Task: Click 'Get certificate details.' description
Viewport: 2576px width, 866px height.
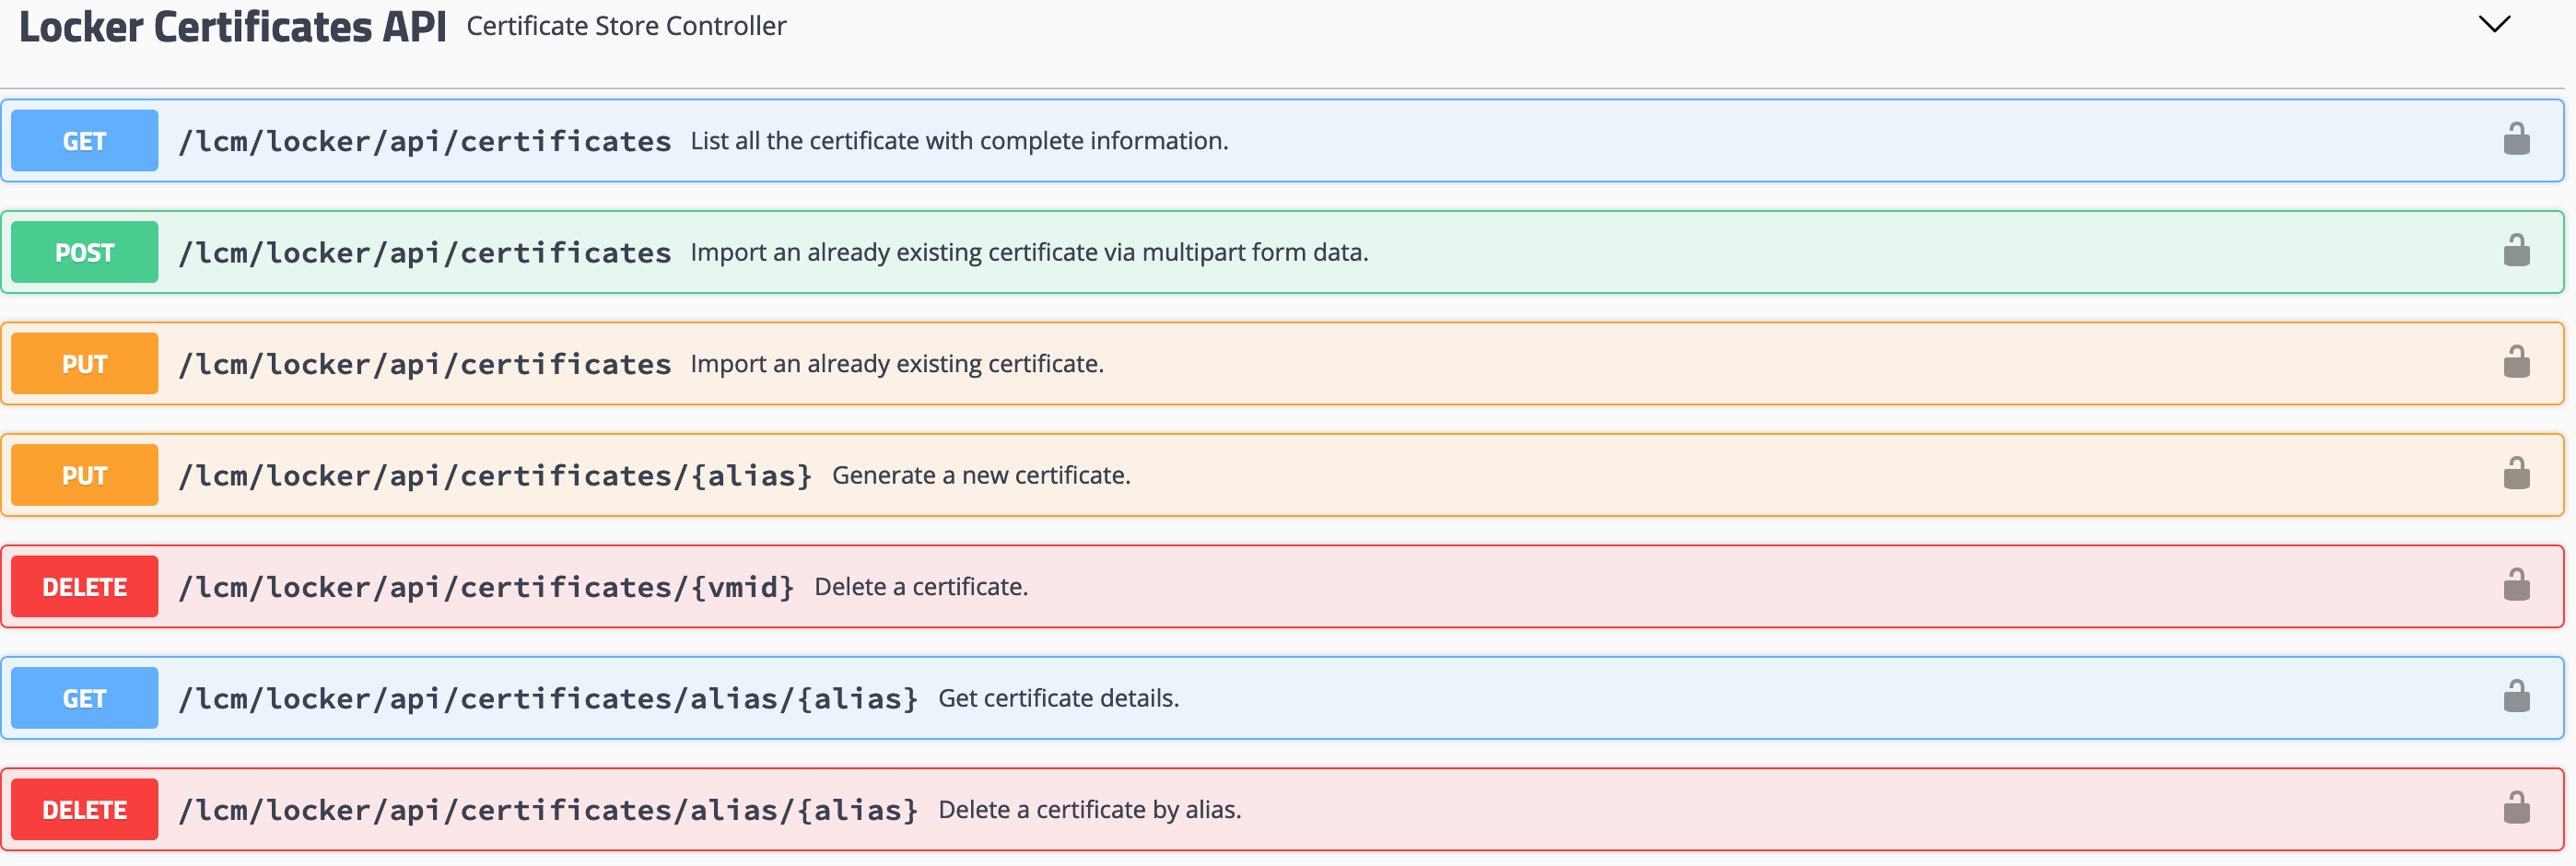Action: 1059,698
